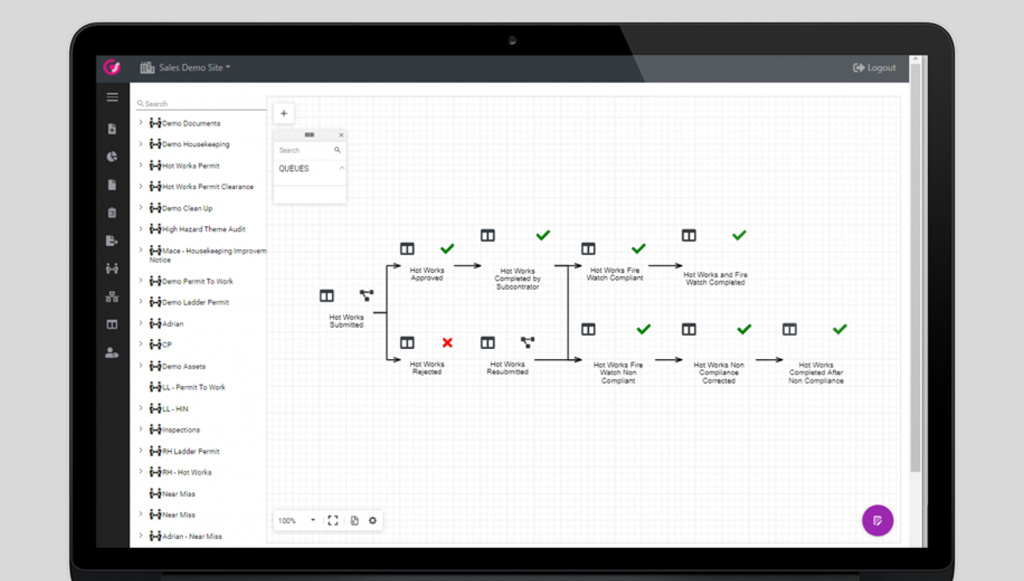Click table icon above Fire Watch Completed
The width and height of the screenshot is (1024, 581).
[689, 235]
